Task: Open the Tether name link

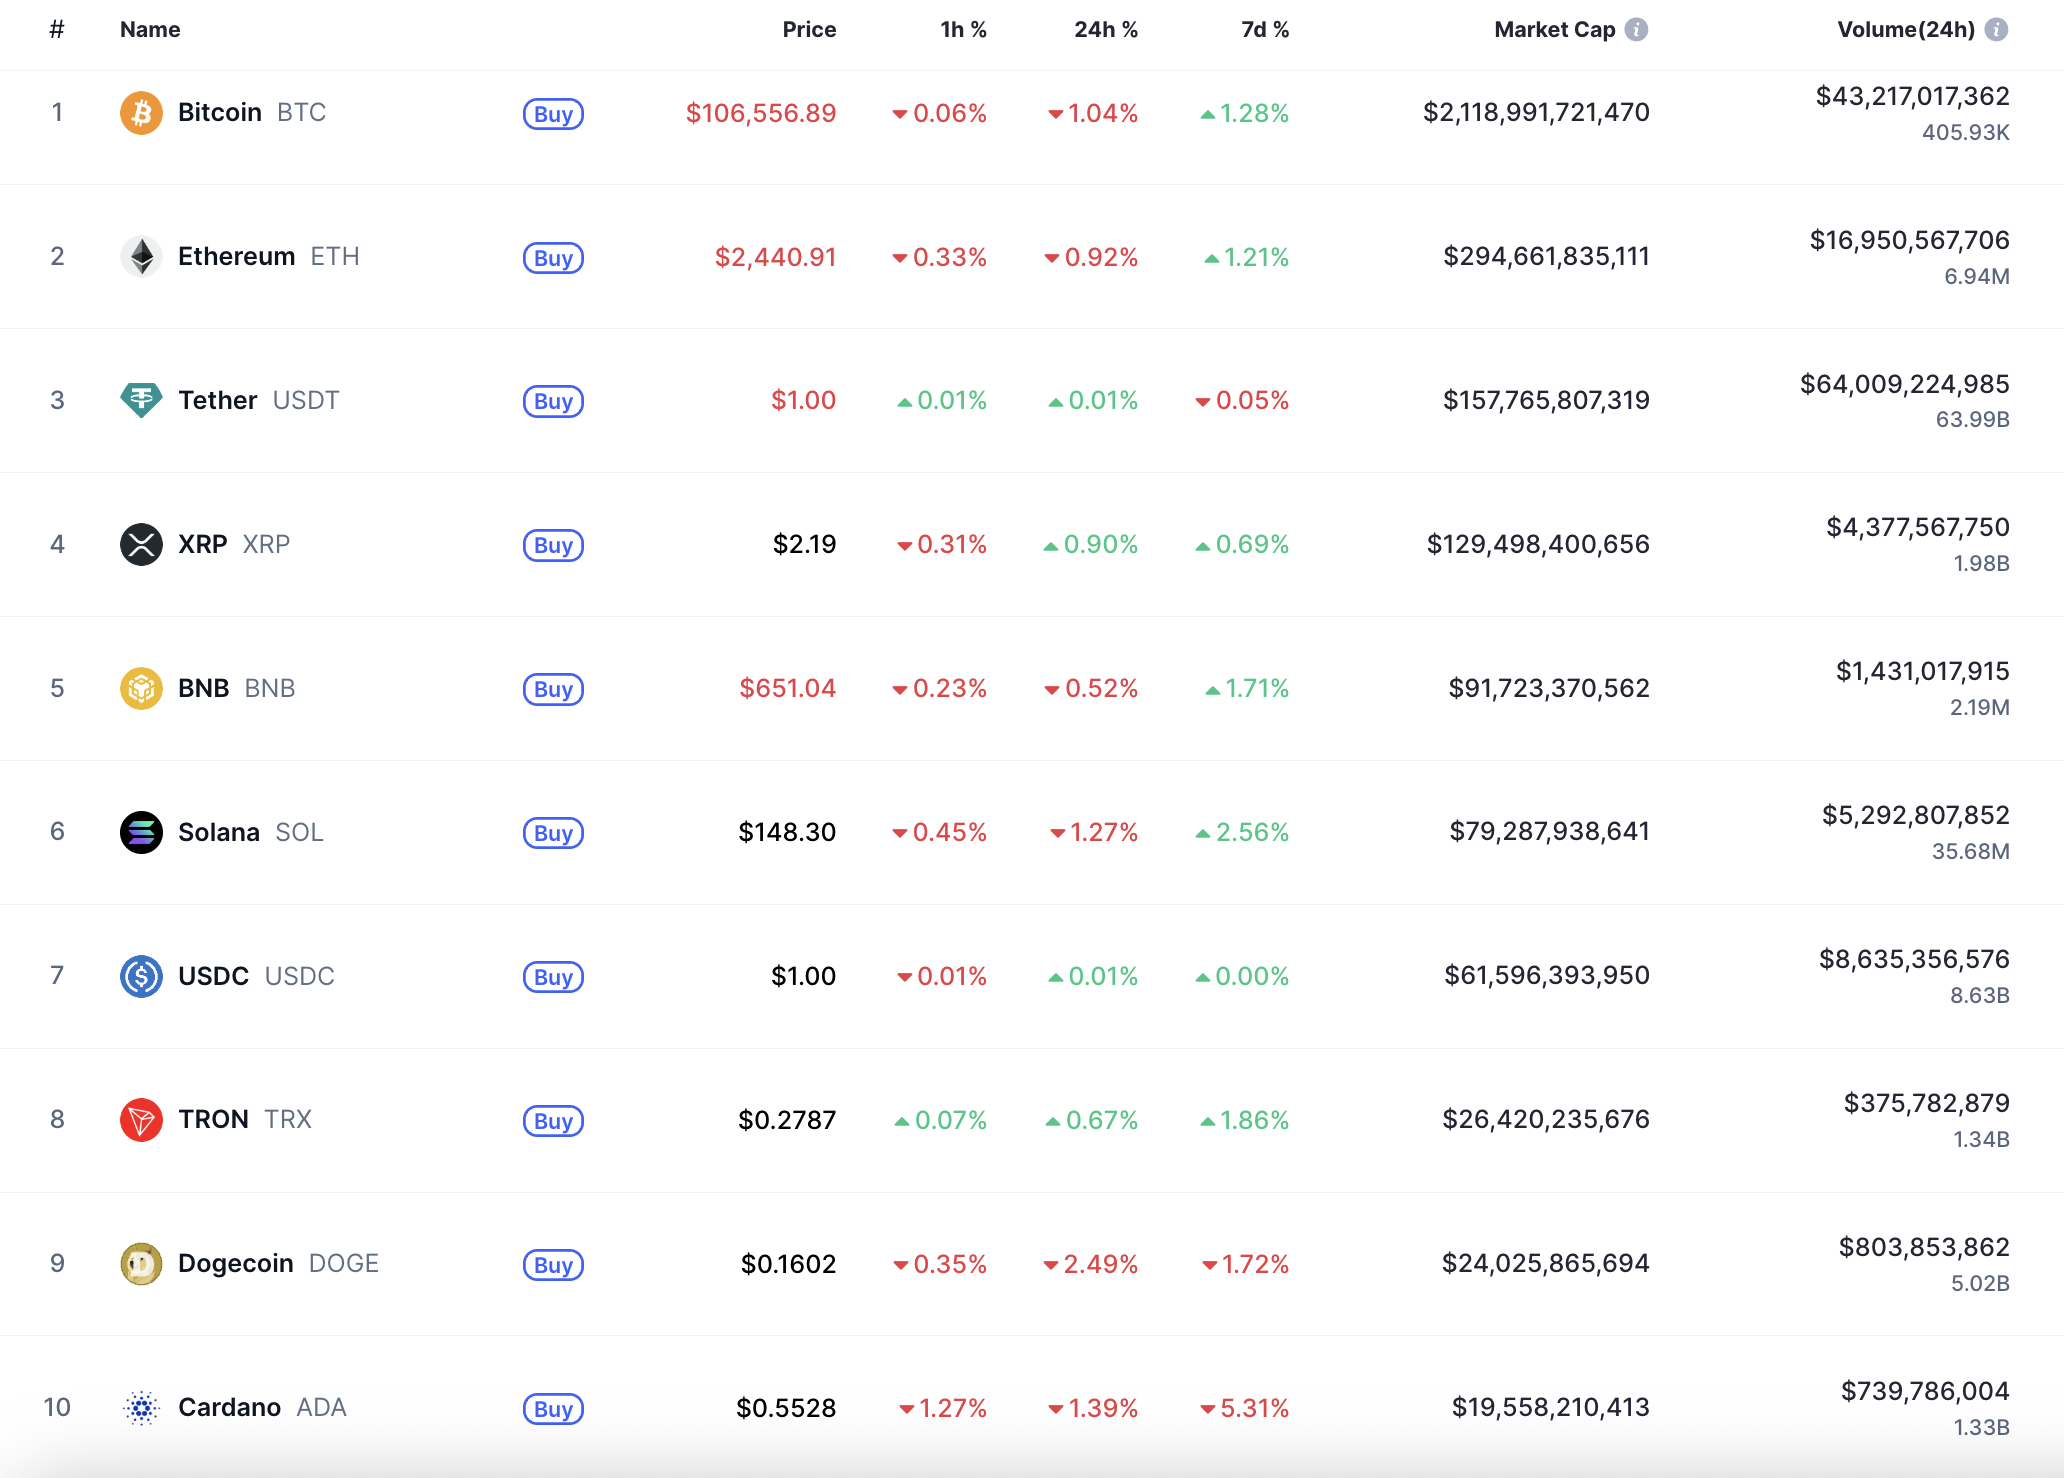Action: (x=218, y=401)
